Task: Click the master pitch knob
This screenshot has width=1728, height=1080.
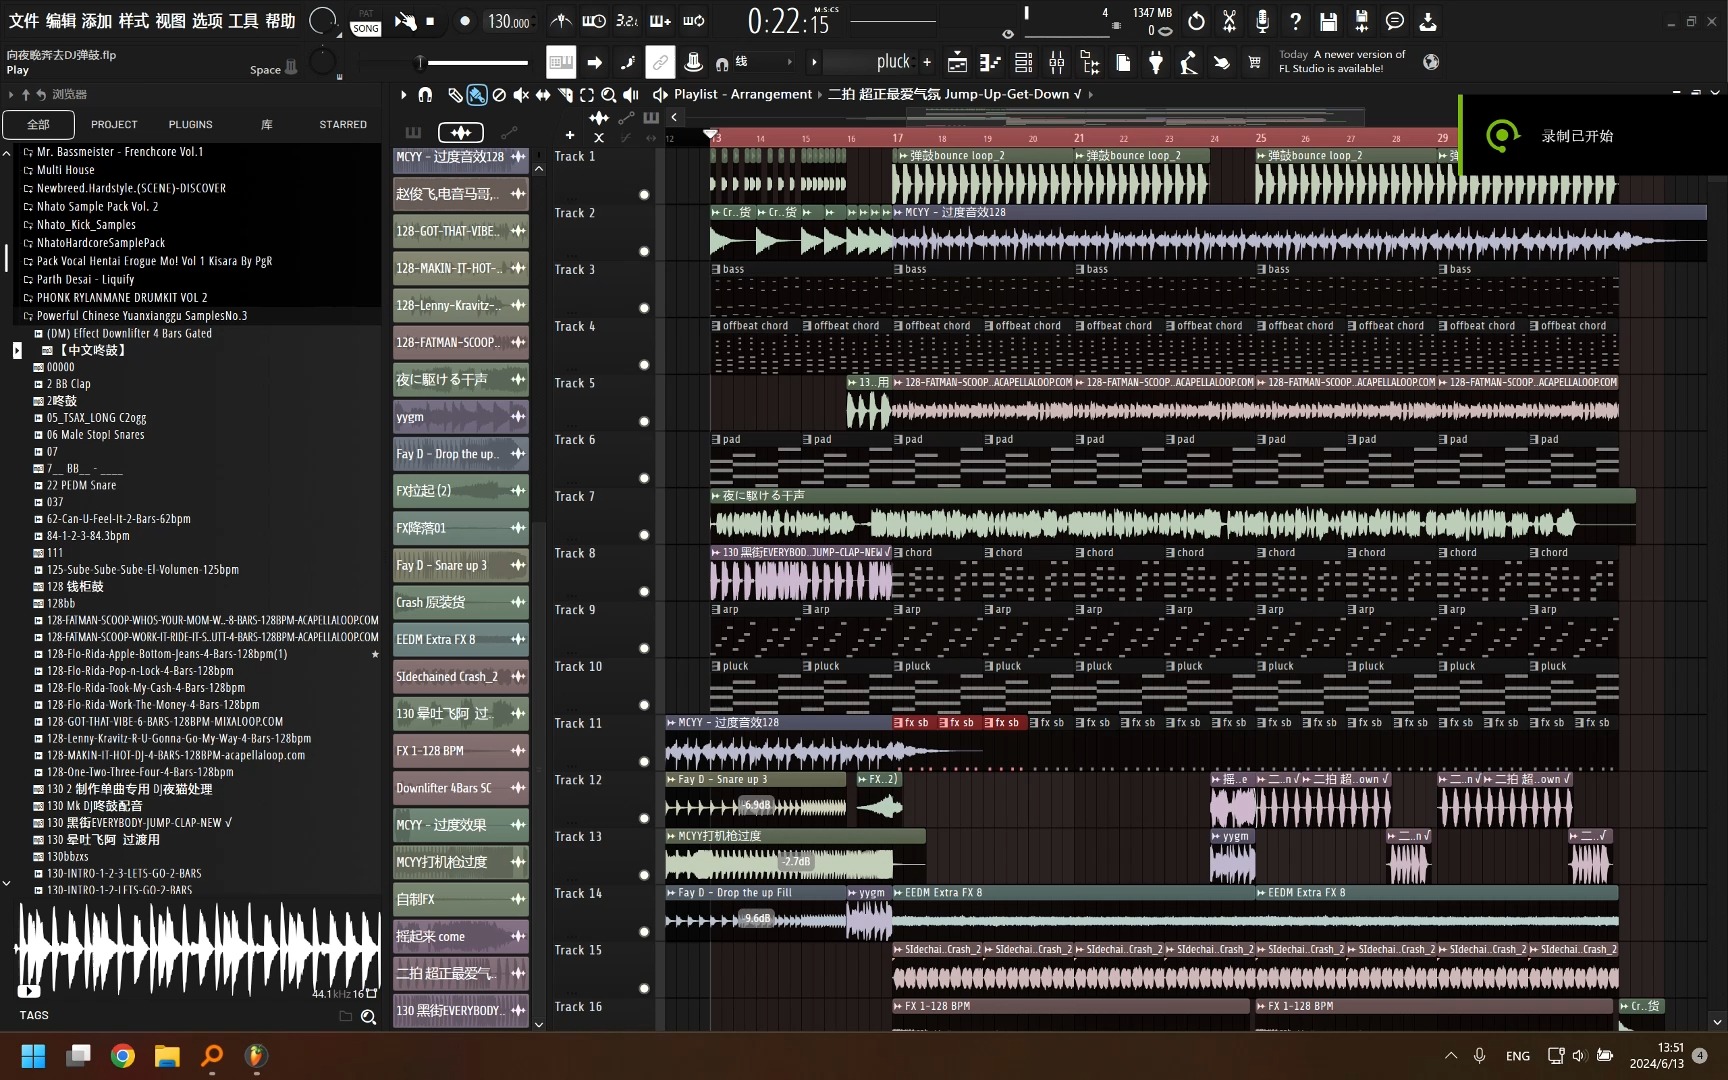Action: click(x=322, y=62)
